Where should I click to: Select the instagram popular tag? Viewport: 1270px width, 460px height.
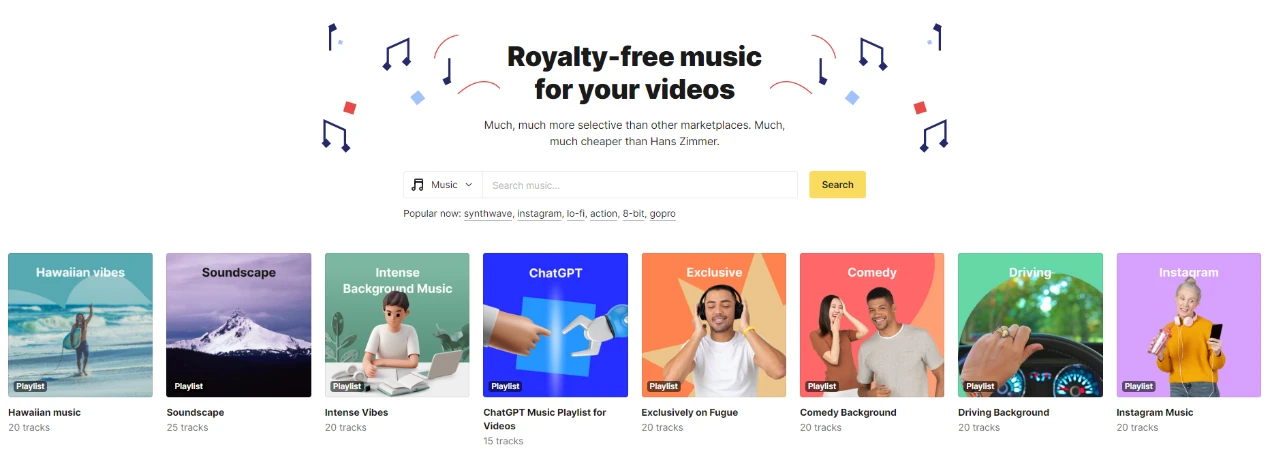pos(539,214)
